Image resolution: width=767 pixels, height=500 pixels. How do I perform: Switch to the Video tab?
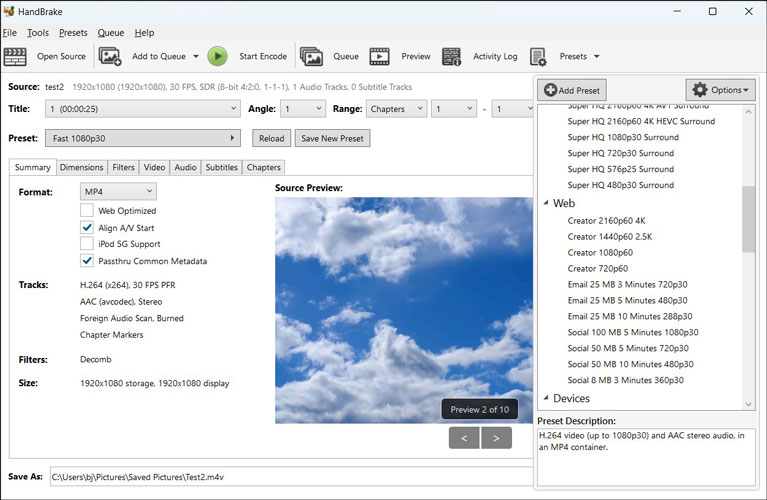tap(154, 167)
